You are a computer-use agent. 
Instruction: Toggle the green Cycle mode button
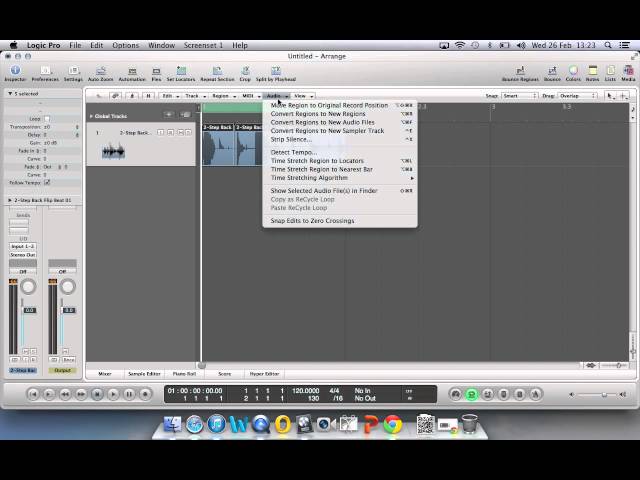coord(472,394)
